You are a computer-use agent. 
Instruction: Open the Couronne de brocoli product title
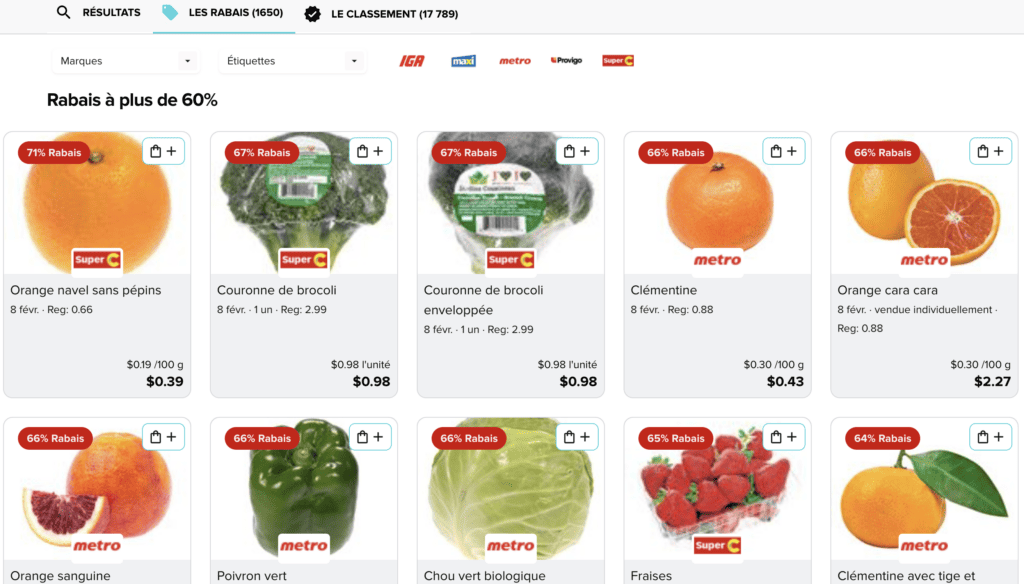(277, 290)
